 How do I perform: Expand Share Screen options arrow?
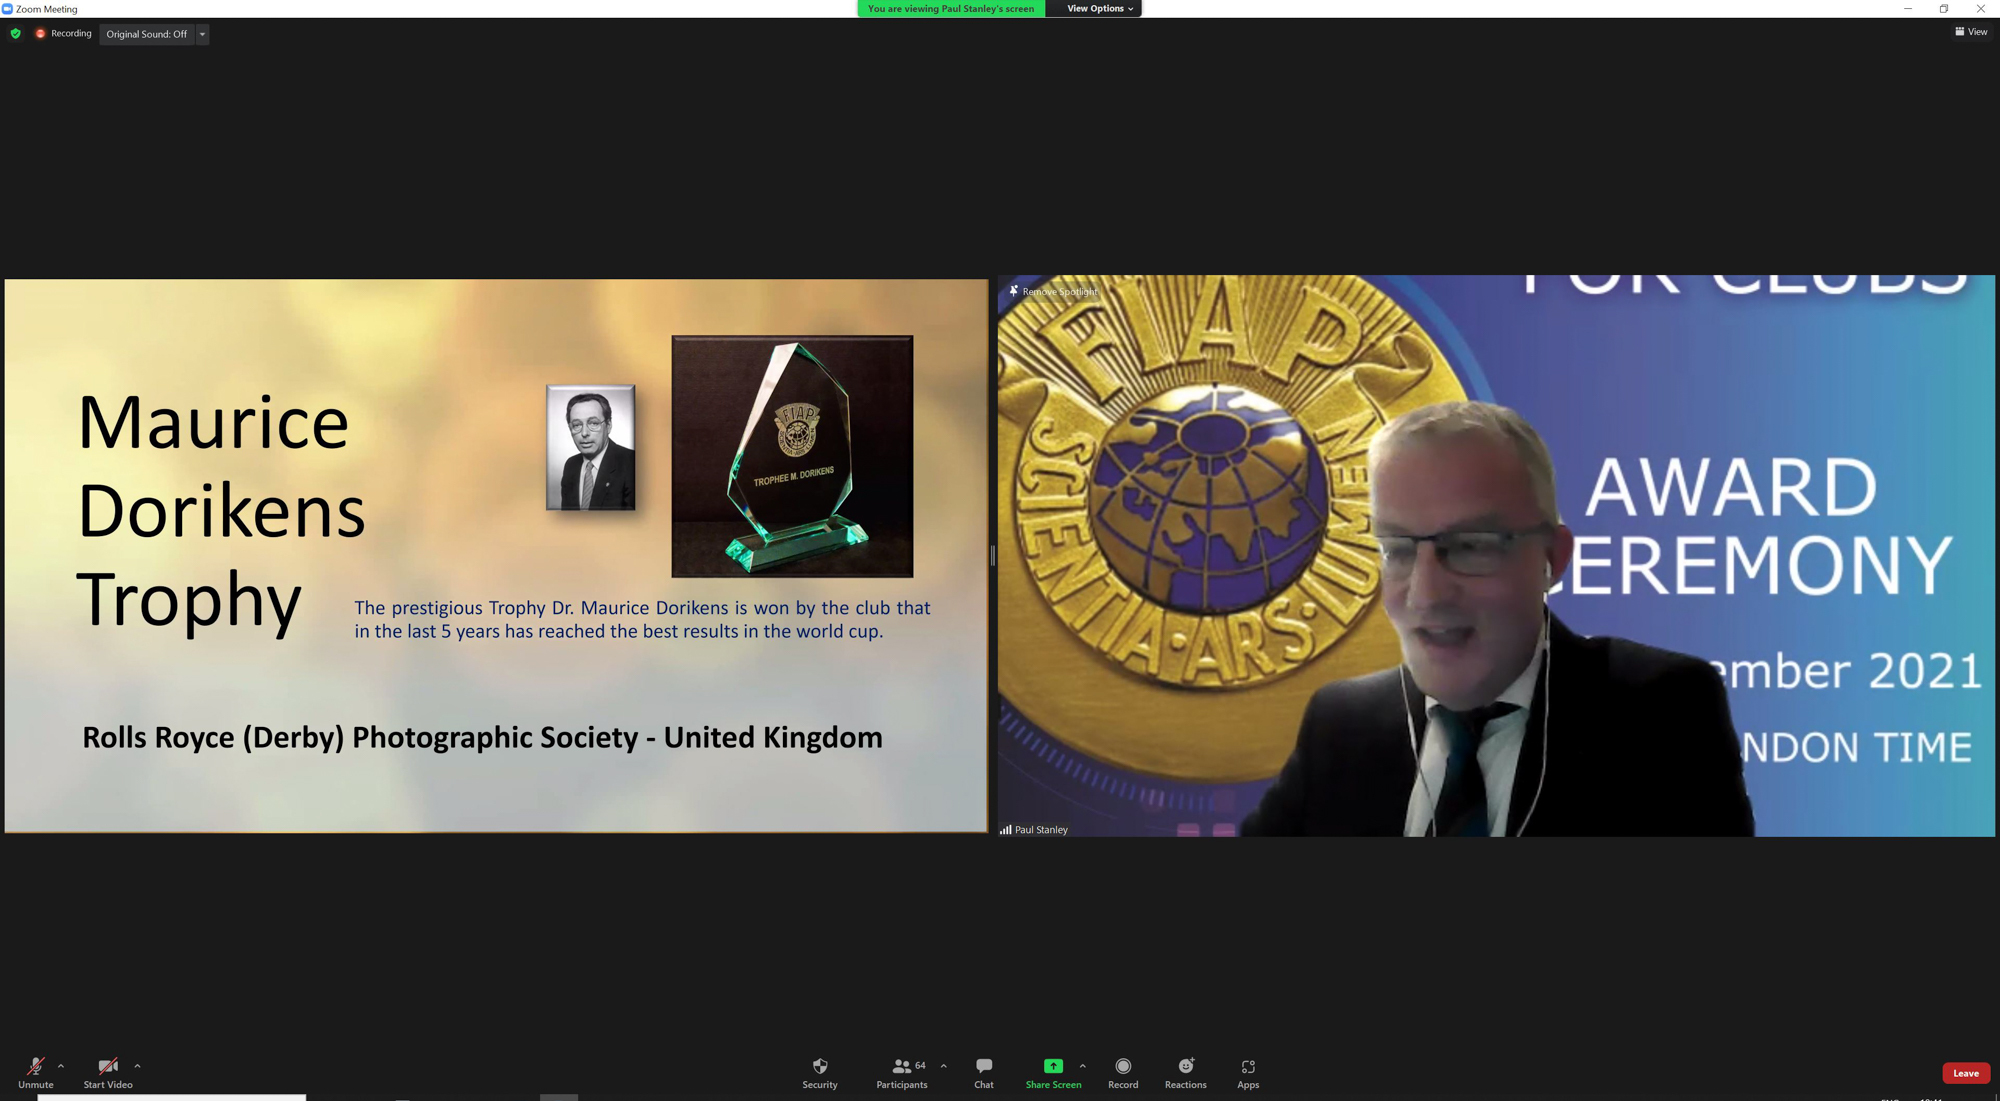[x=1083, y=1066]
